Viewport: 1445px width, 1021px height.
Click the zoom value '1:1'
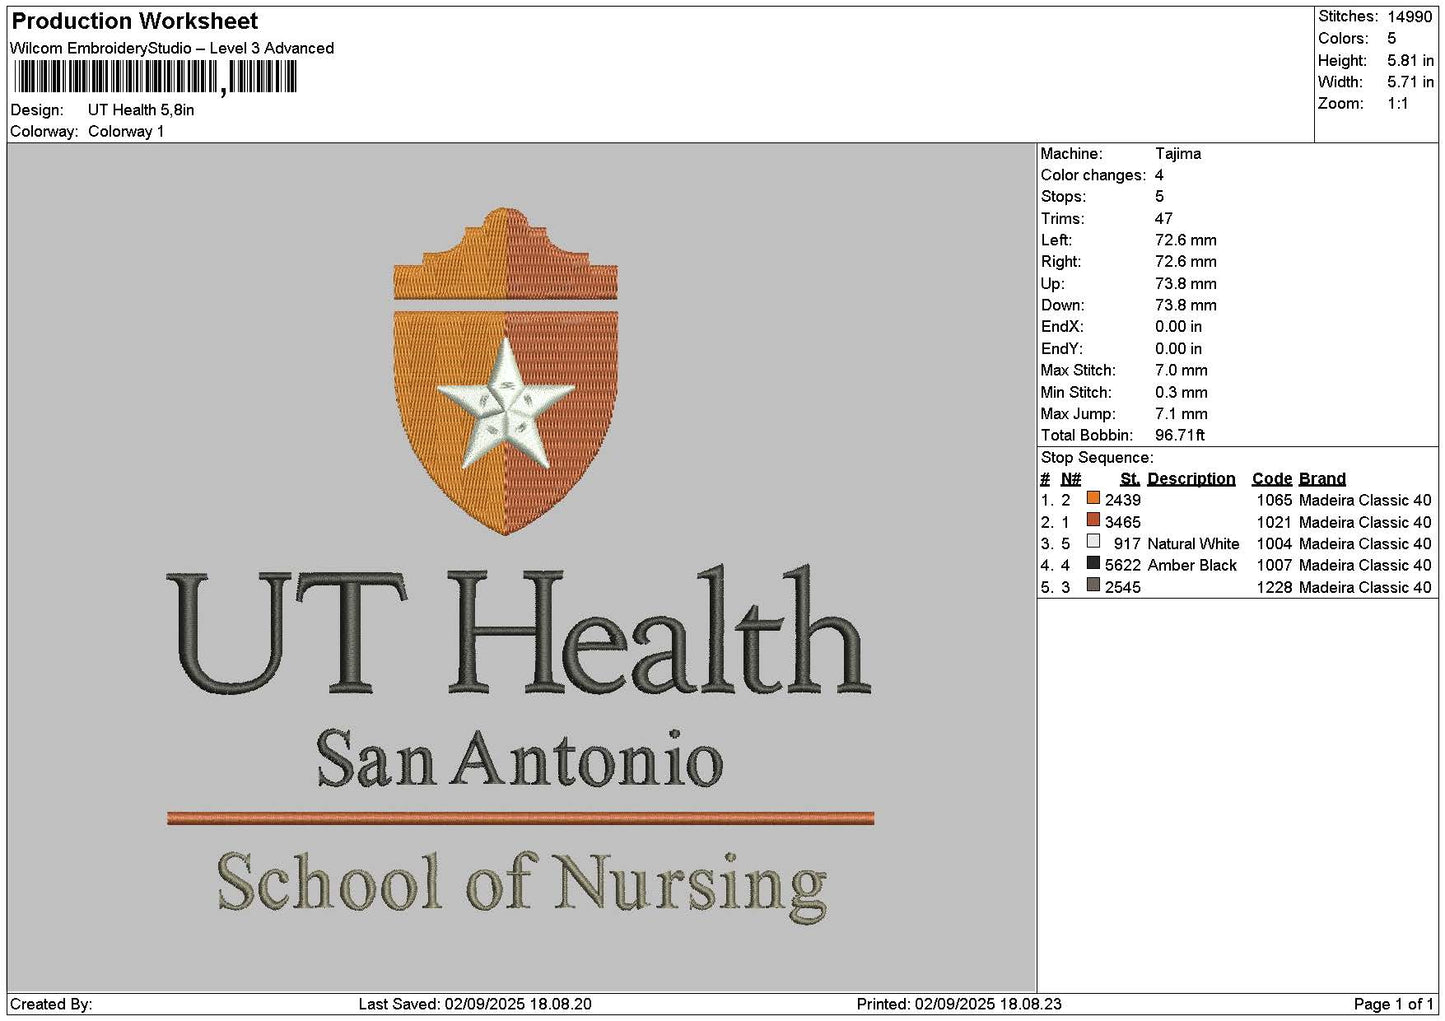point(1397,104)
